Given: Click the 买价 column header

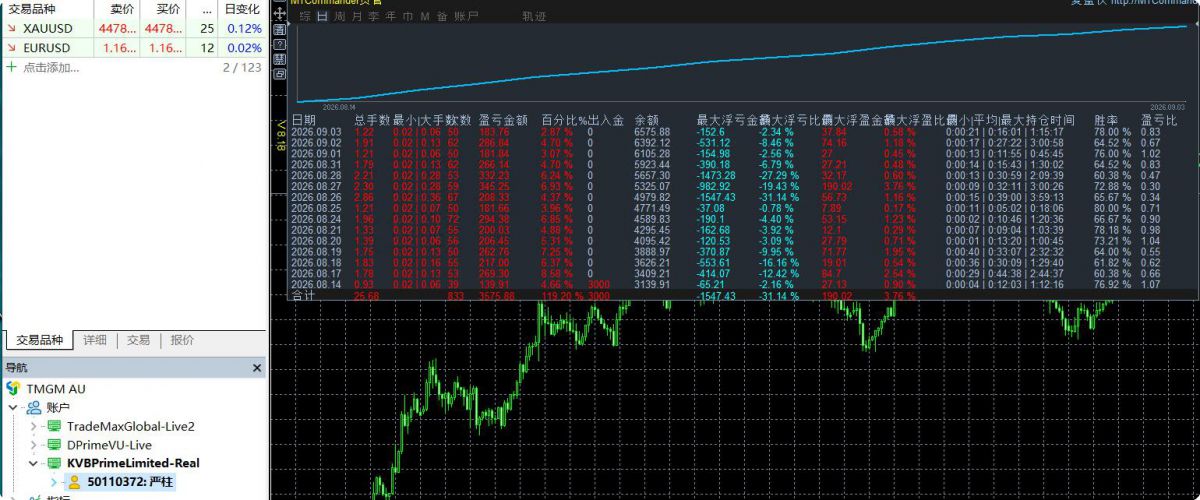Looking at the screenshot, I should pyautogui.click(x=168, y=9).
